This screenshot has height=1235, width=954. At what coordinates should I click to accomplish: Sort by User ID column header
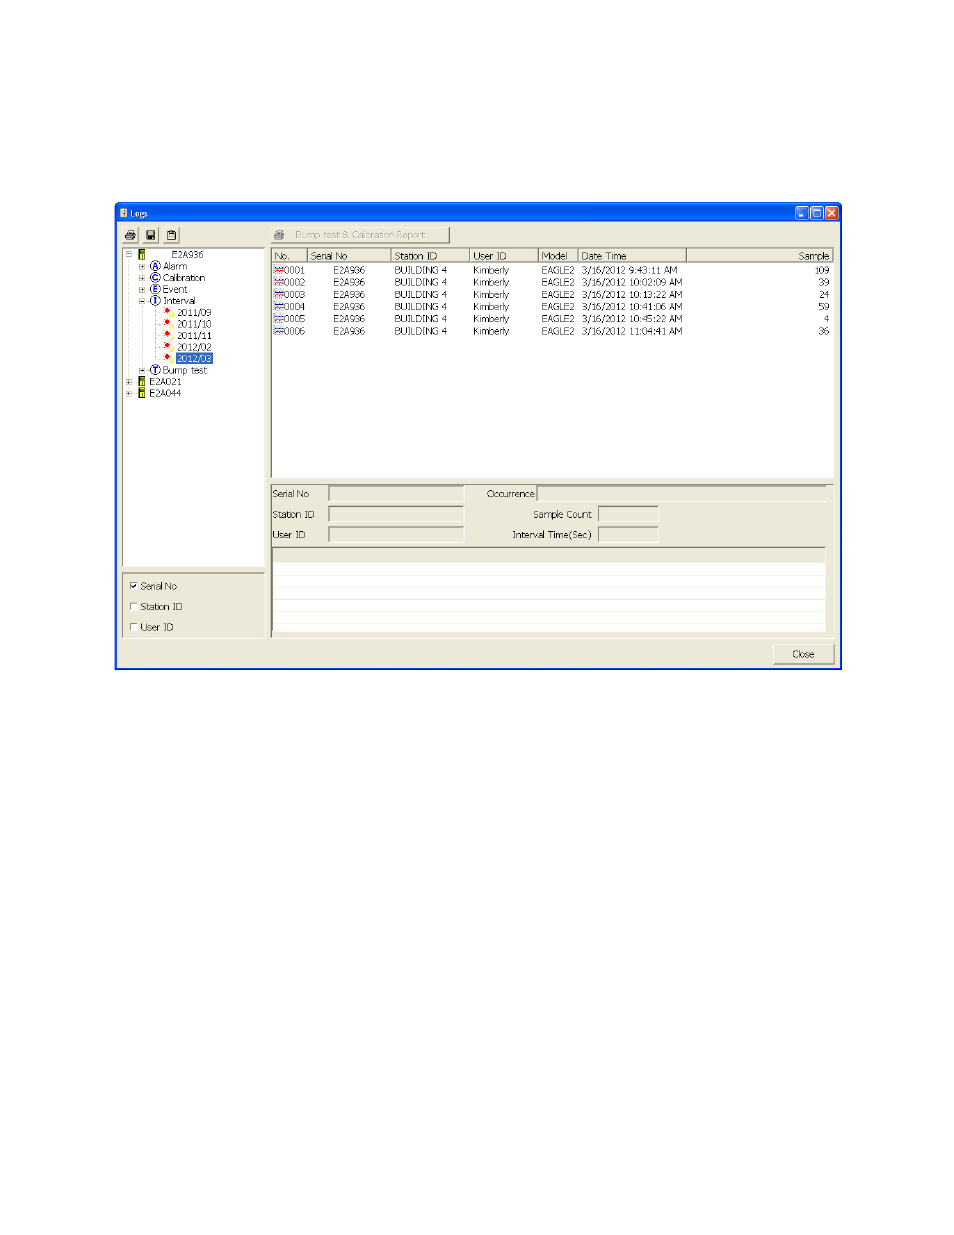pos(504,256)
